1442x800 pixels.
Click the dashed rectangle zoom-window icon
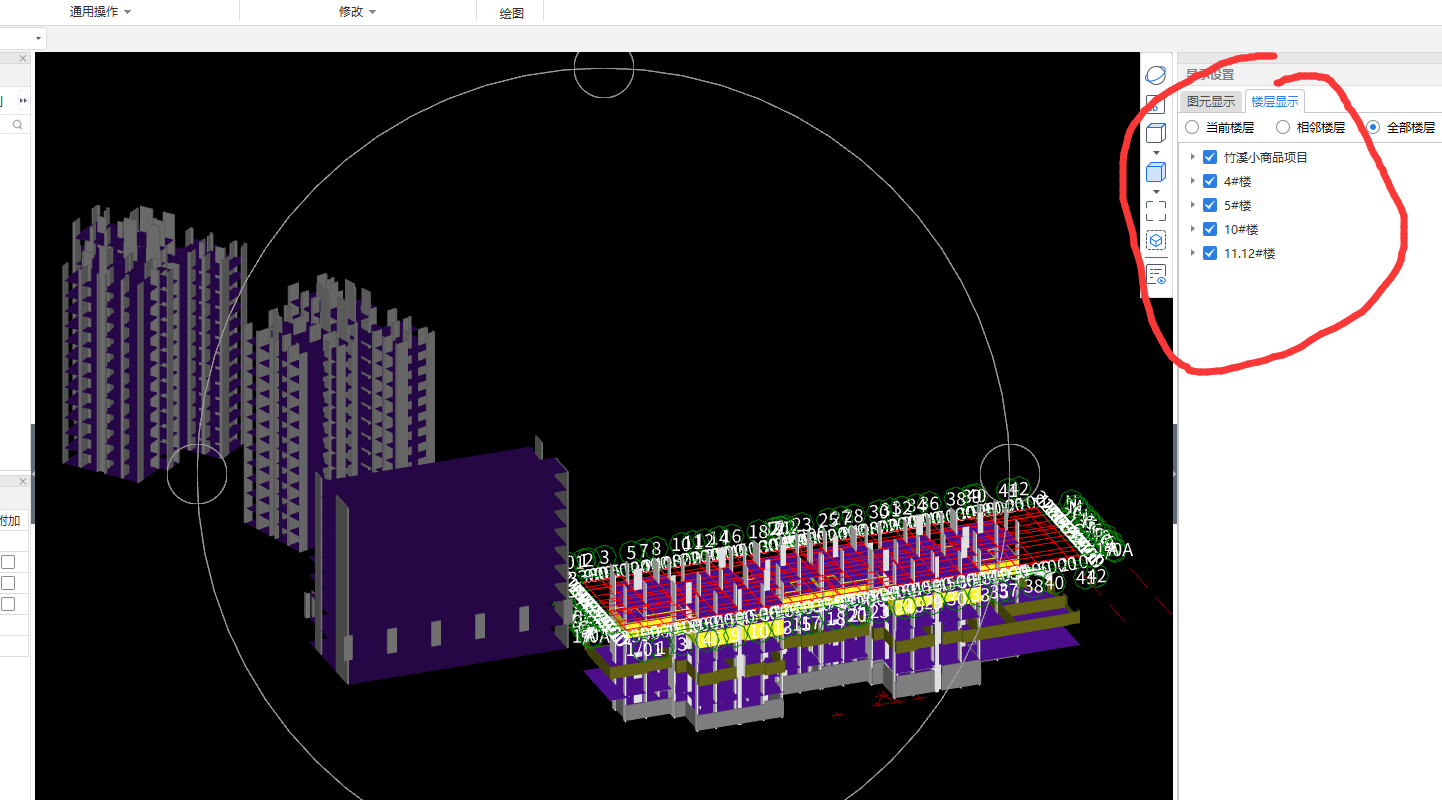[x=1155, y=211]
